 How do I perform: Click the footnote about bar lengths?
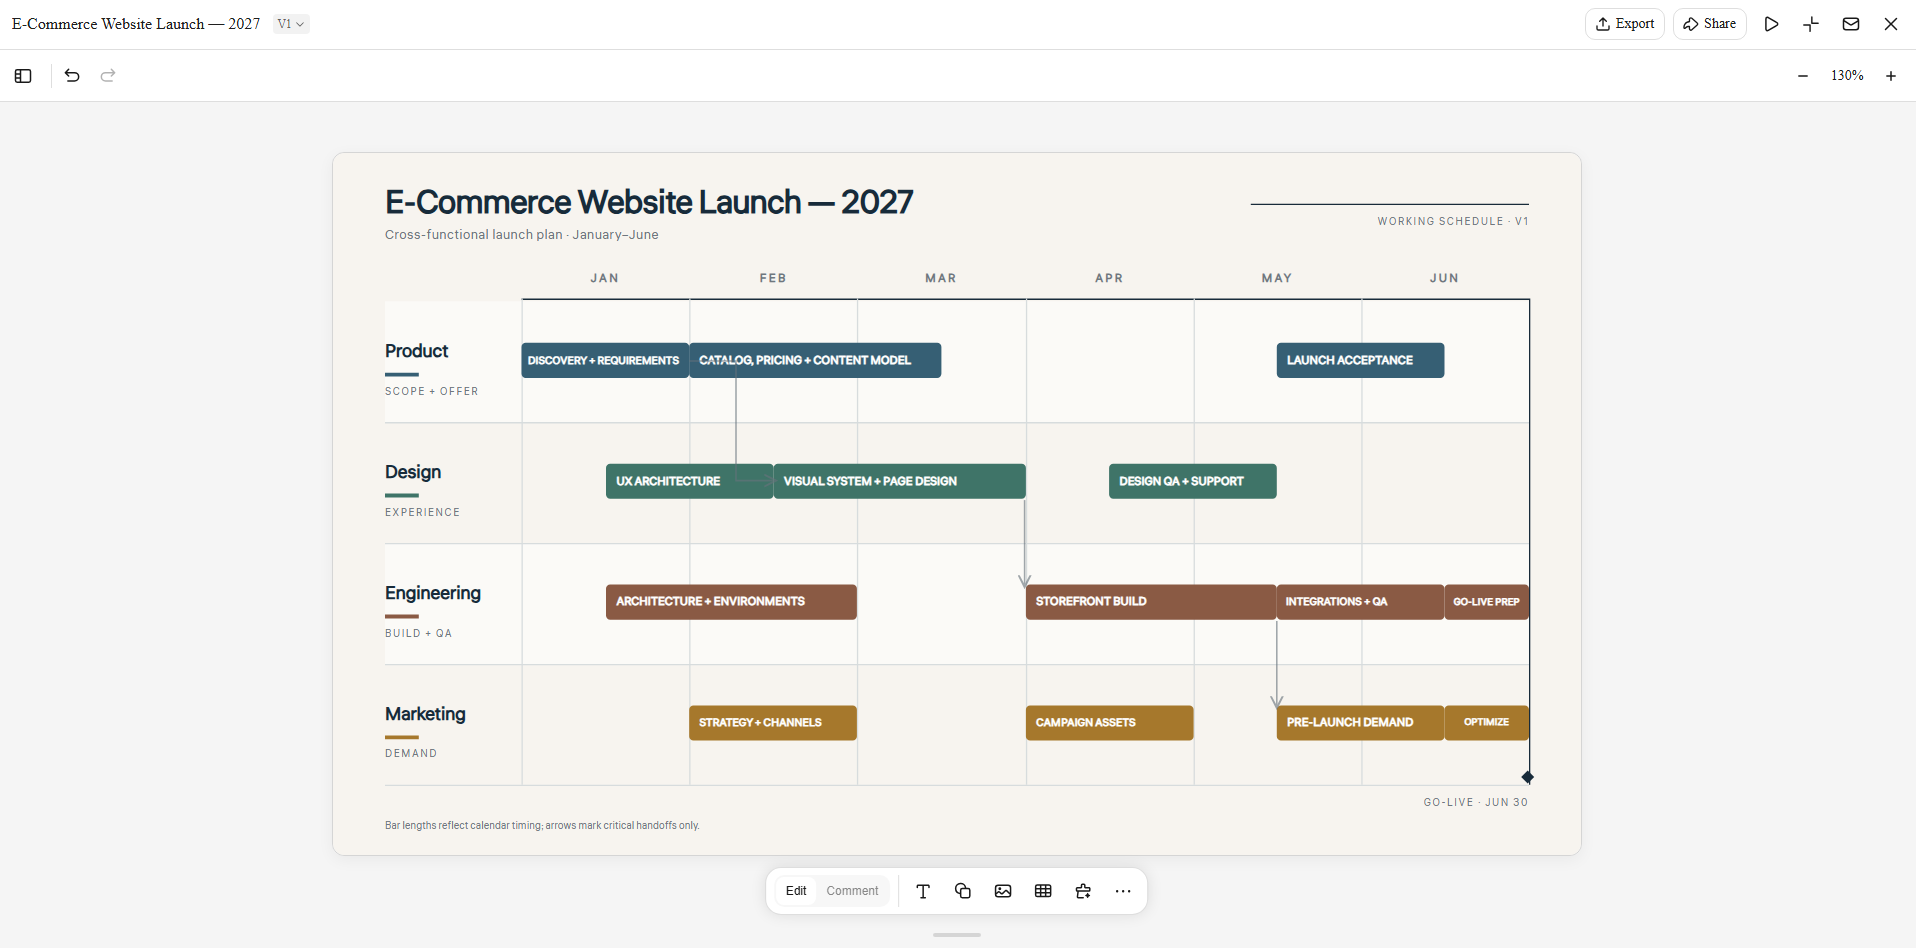click(x=542, y=826)
